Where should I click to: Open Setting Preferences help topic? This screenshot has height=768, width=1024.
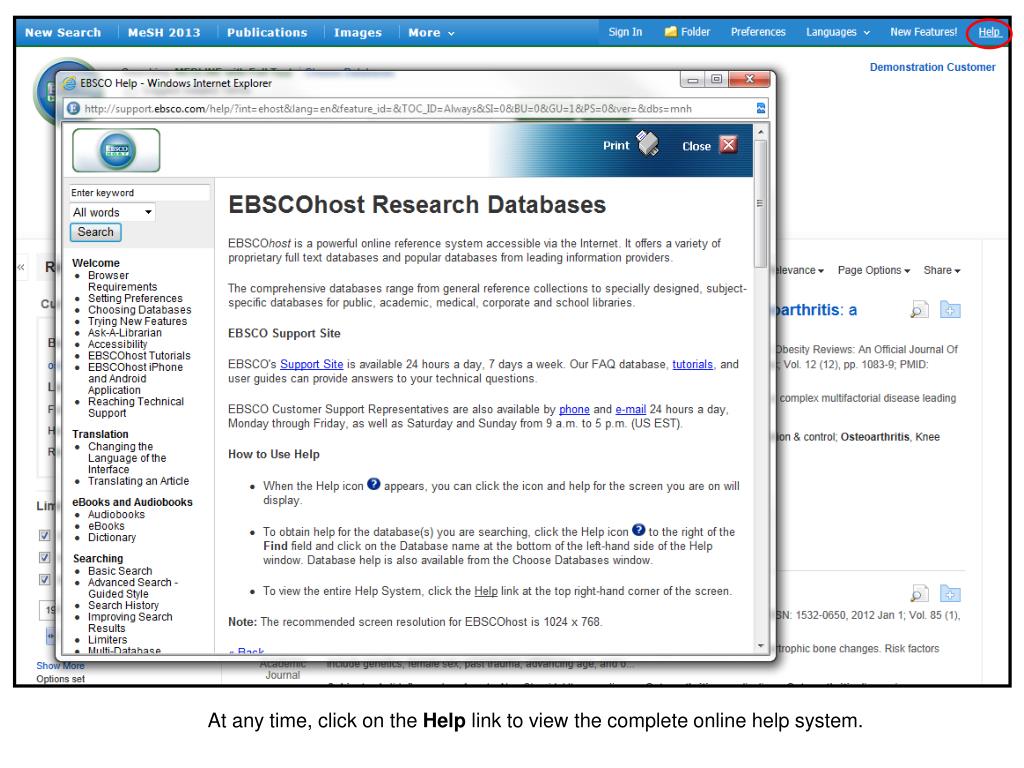click(135, 298)
